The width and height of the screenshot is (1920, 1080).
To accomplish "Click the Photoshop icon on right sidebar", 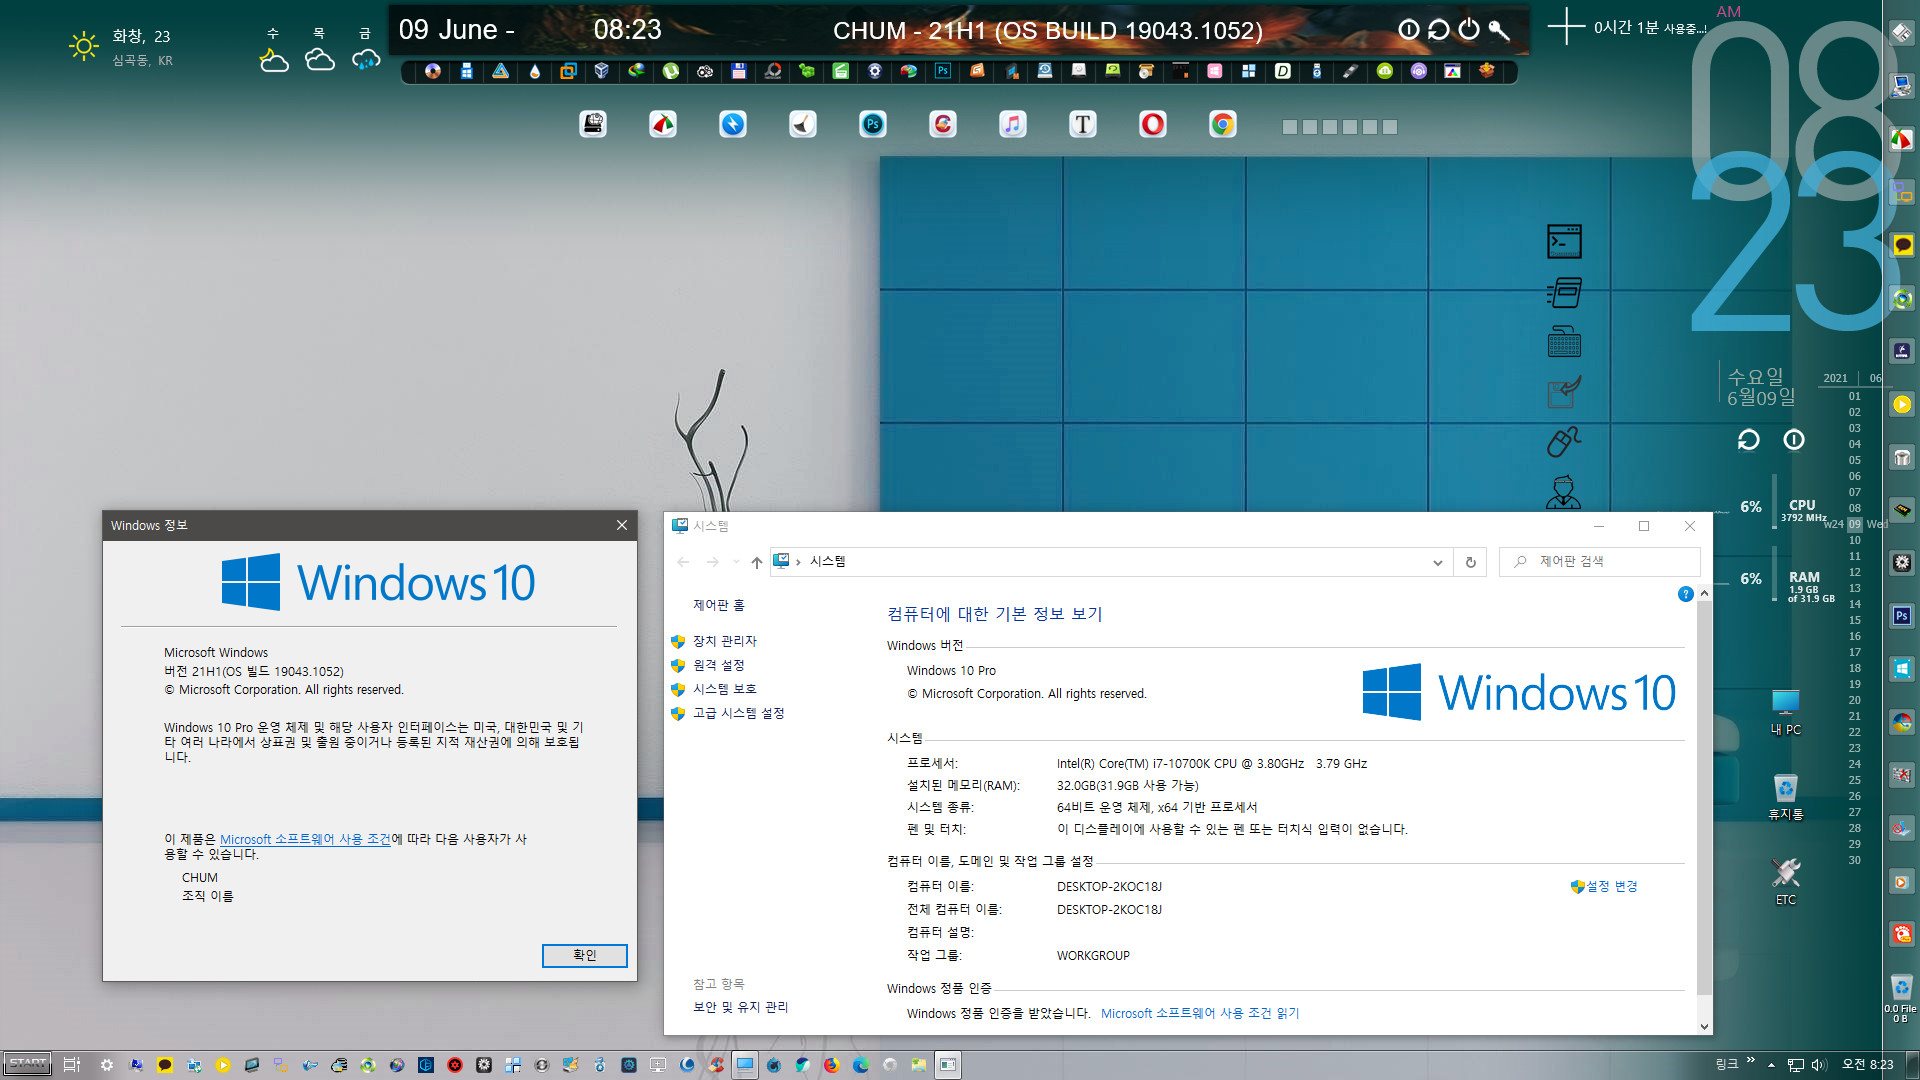I will pyautogui.click(x=1902, y=616).
